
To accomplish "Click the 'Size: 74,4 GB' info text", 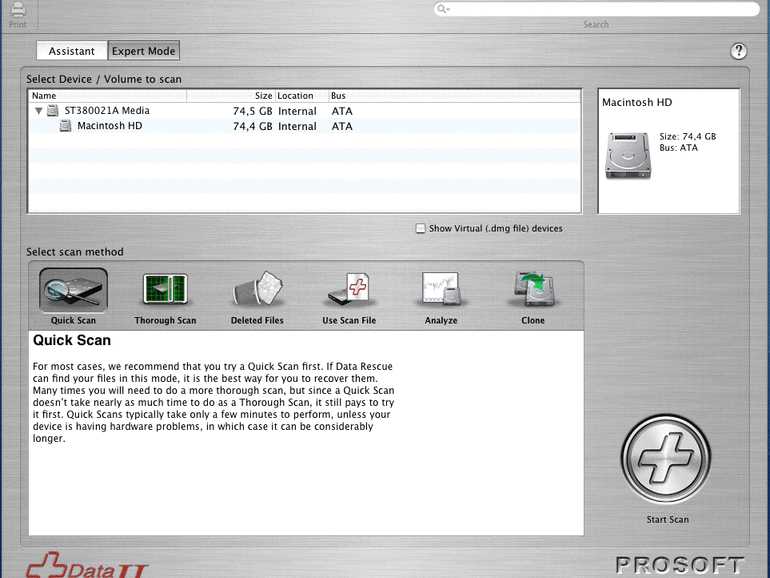I will coord(688,137).
